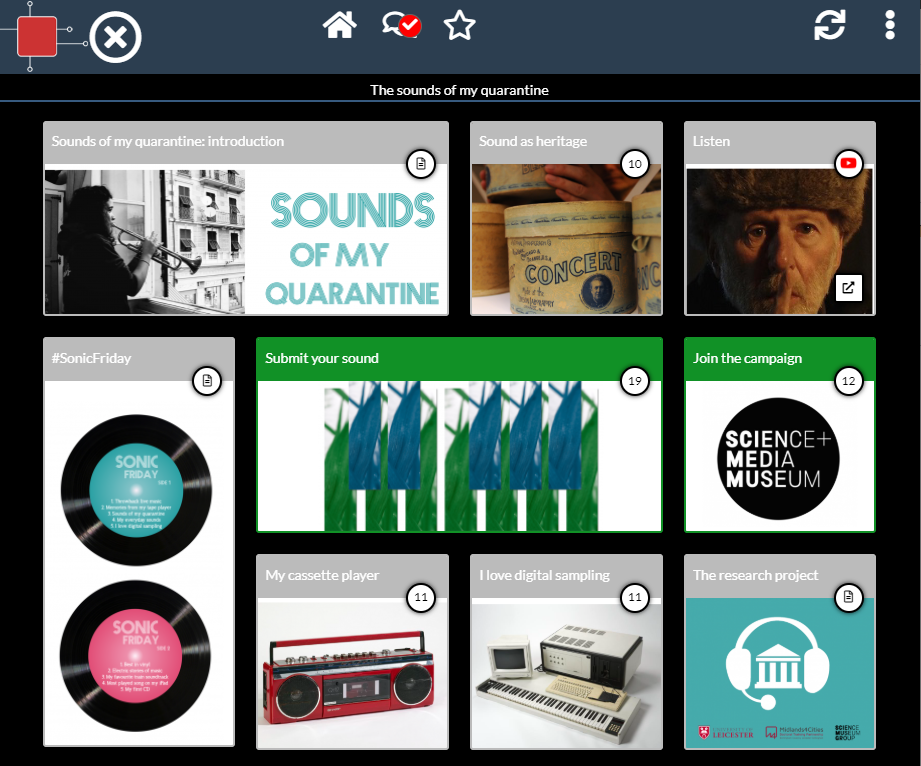
Task: Open 'The research project' card title
Action: (755, 575)
